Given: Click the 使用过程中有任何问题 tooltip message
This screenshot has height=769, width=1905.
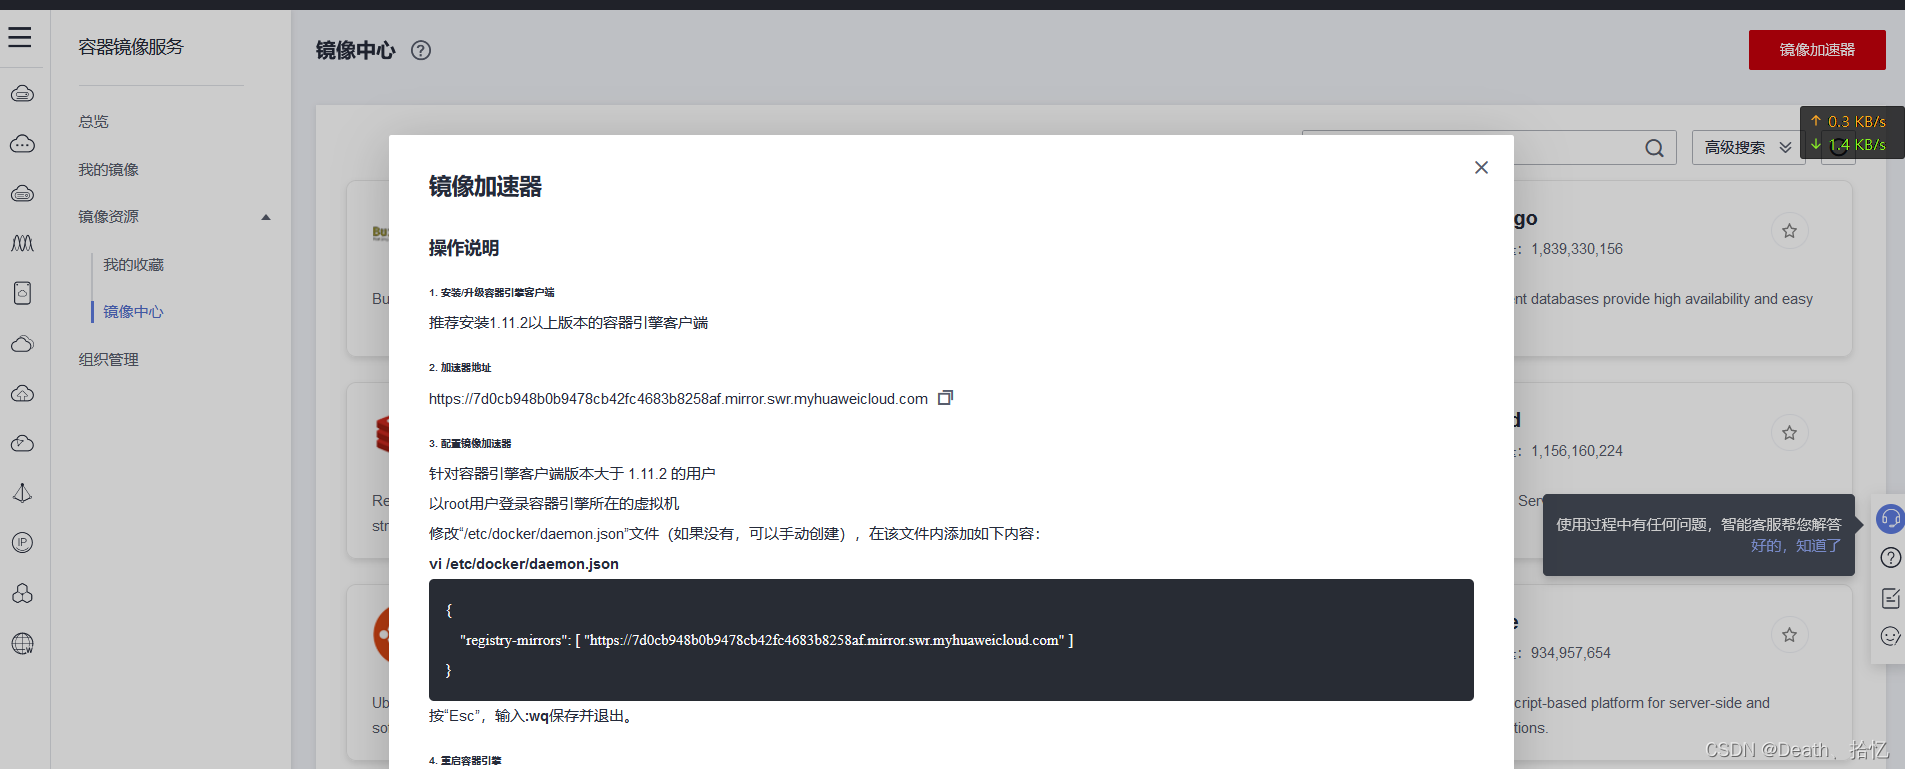Looking at the screenshot, I should tap(1698, 524).
